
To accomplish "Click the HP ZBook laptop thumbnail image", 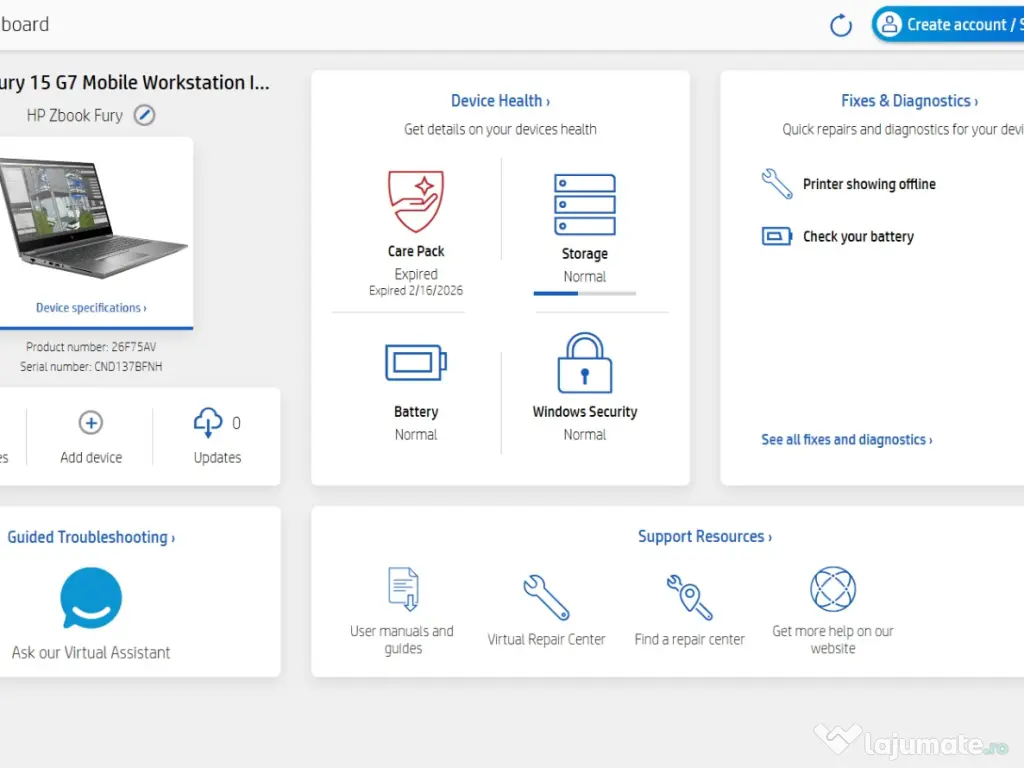I will tap(92, 218).
